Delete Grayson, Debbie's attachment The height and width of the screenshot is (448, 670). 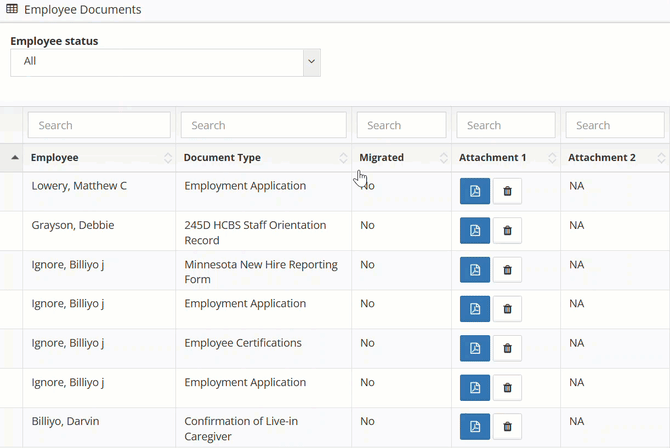point(507,230)
